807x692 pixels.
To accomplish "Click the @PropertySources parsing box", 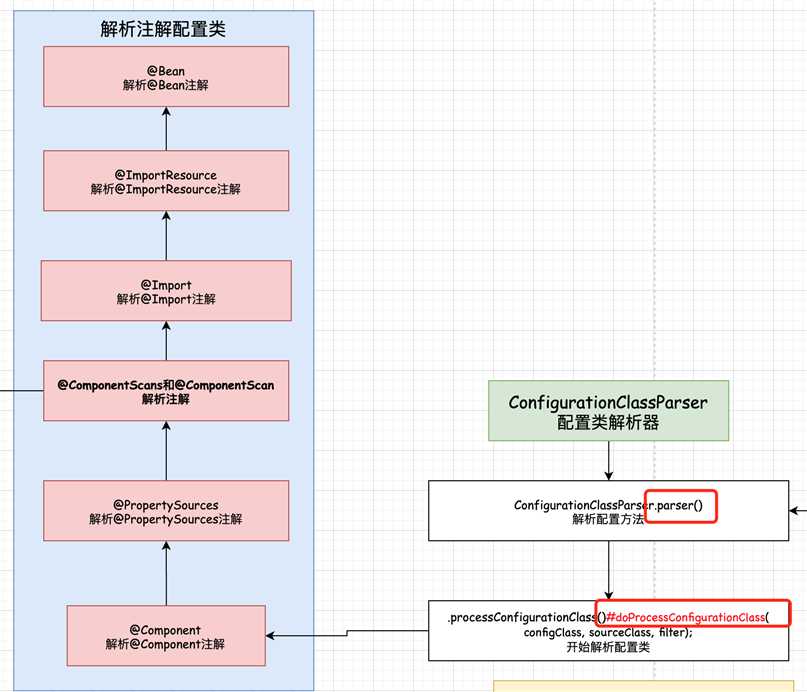I will 166,510.
